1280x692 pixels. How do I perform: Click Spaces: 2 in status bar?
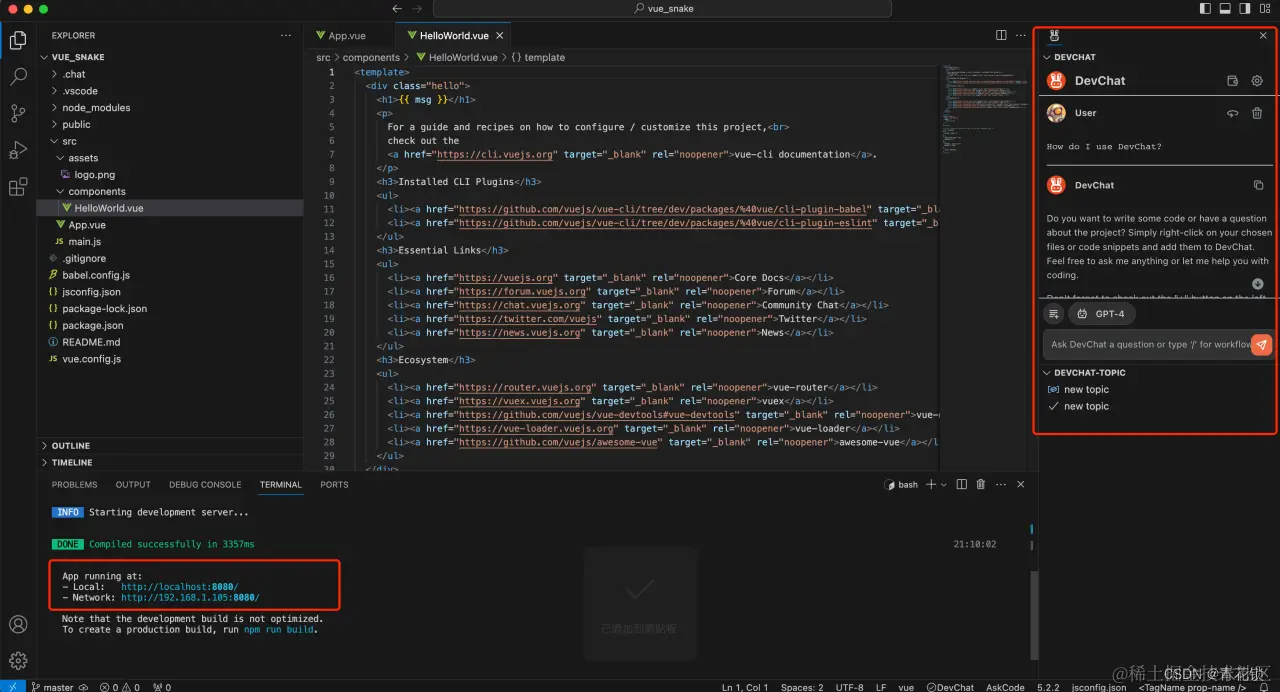[x=802, y=686]
